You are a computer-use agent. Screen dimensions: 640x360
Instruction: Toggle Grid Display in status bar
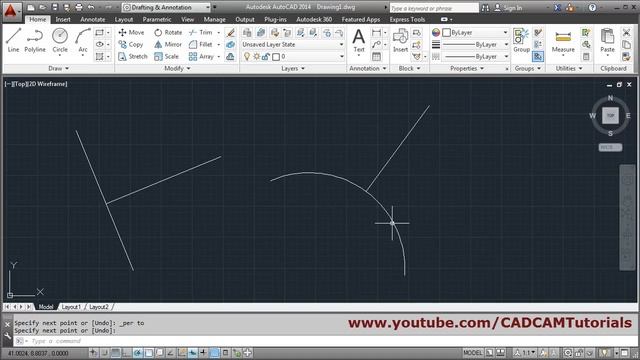pos(116,353)
